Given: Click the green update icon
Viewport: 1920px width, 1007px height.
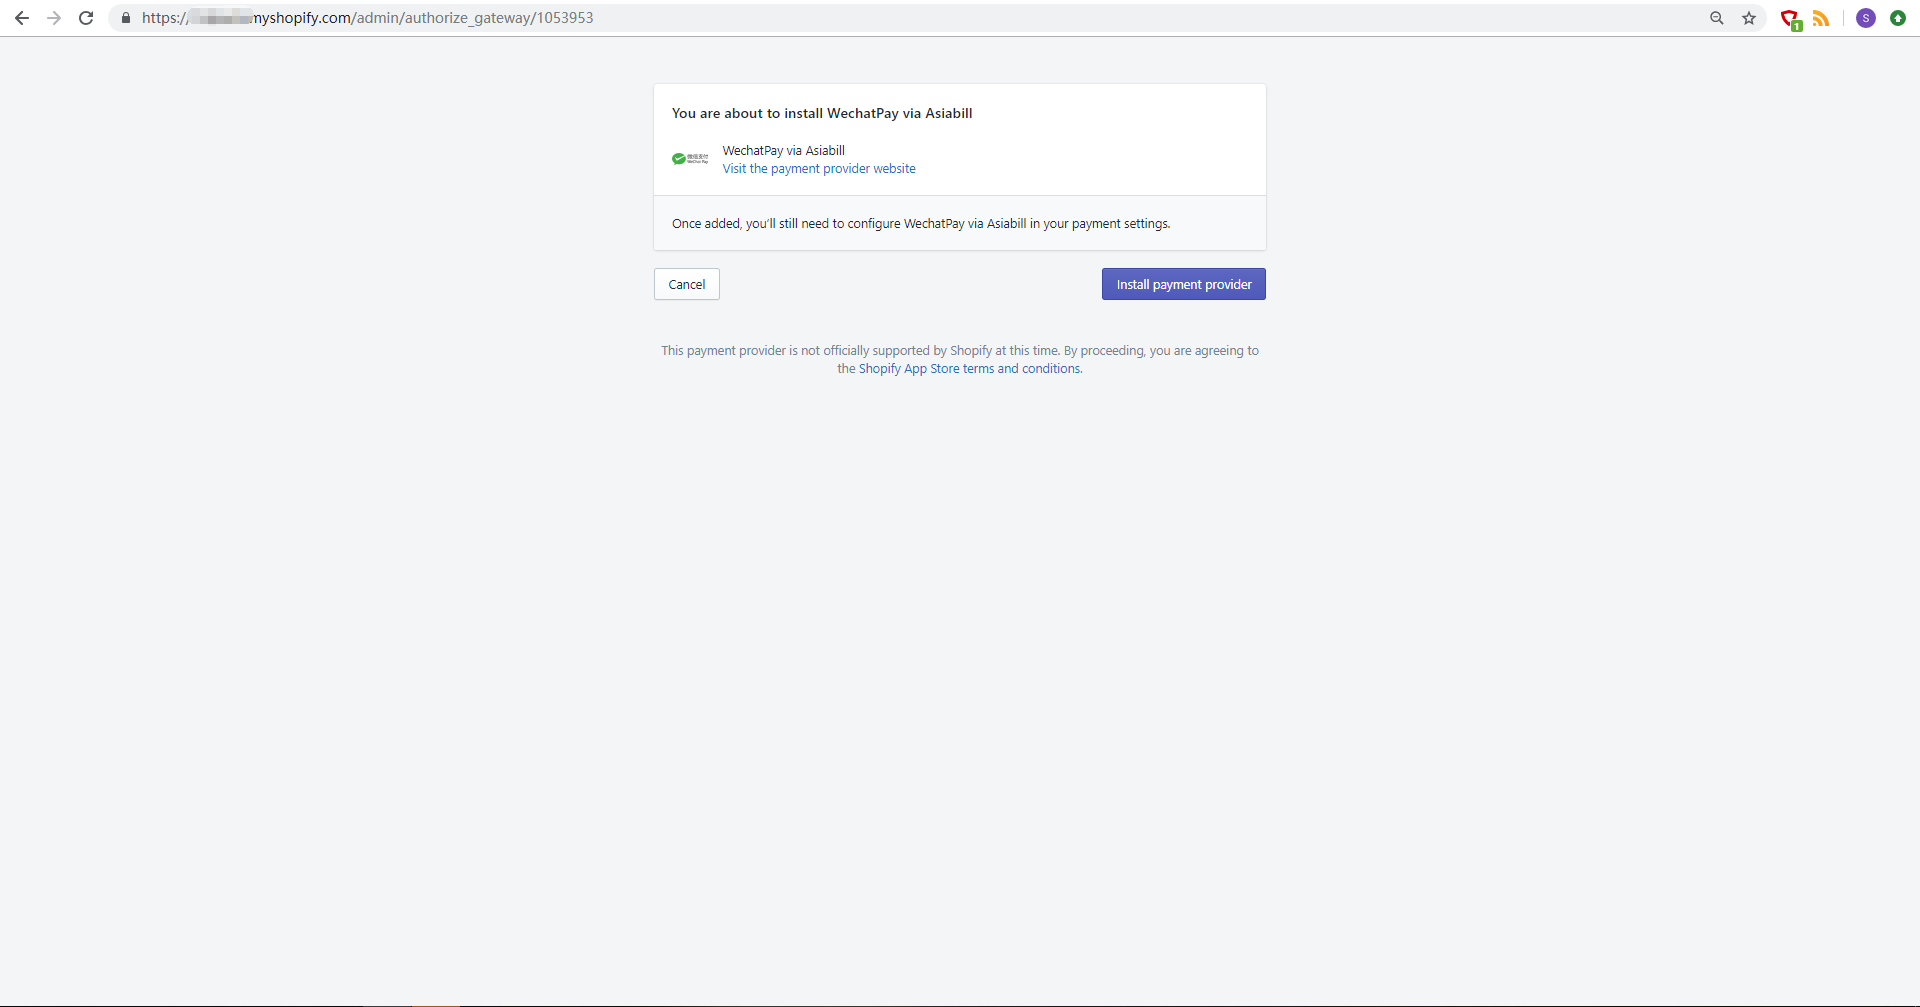Looking at the screenshot, I should [x=1898, y=18].
